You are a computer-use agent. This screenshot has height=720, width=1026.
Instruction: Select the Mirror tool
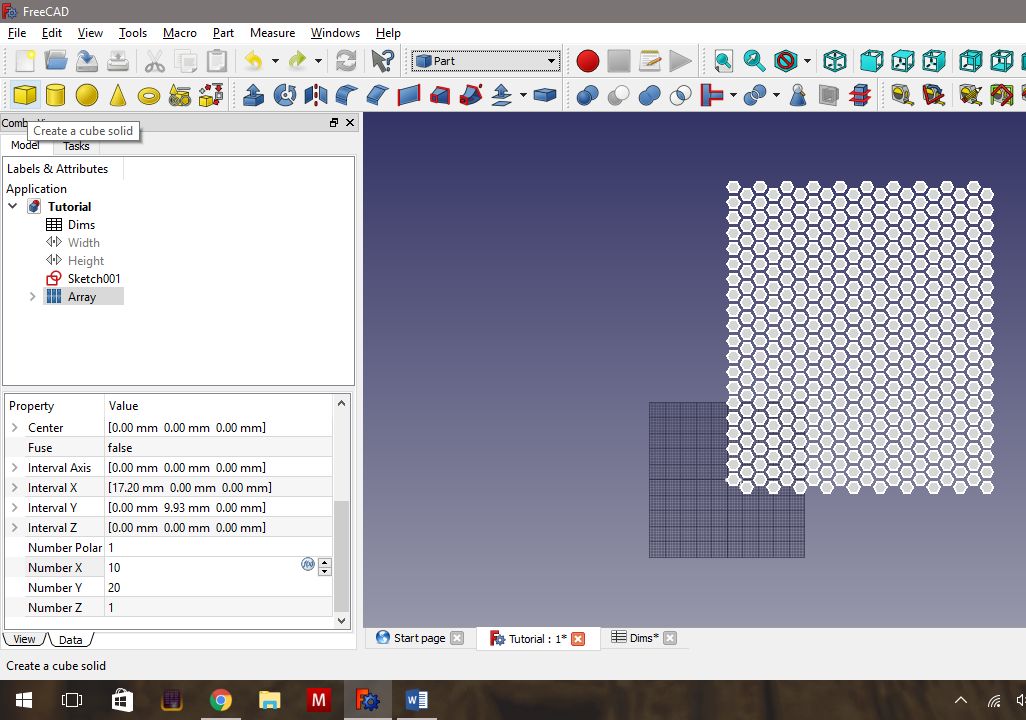pos(314,95)
